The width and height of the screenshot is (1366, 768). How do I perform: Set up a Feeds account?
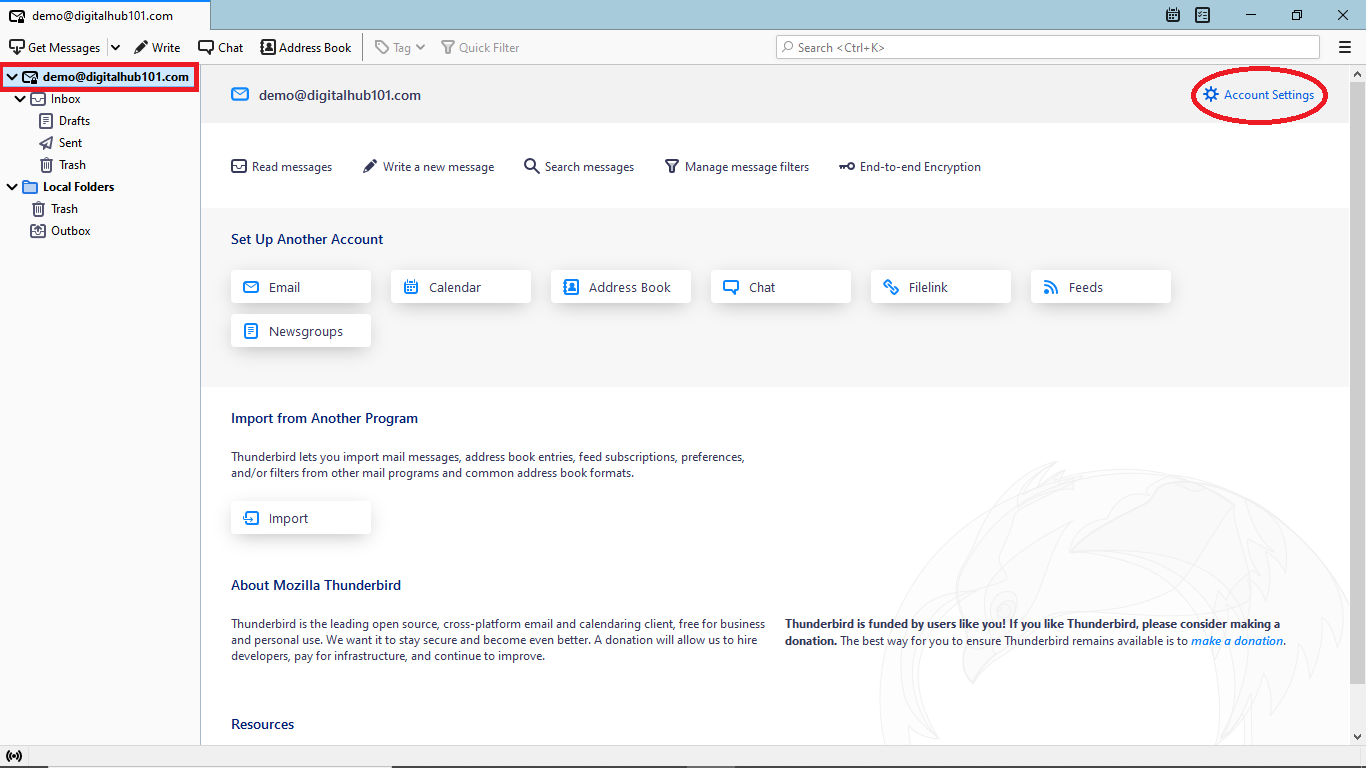tap(1101, 287)
